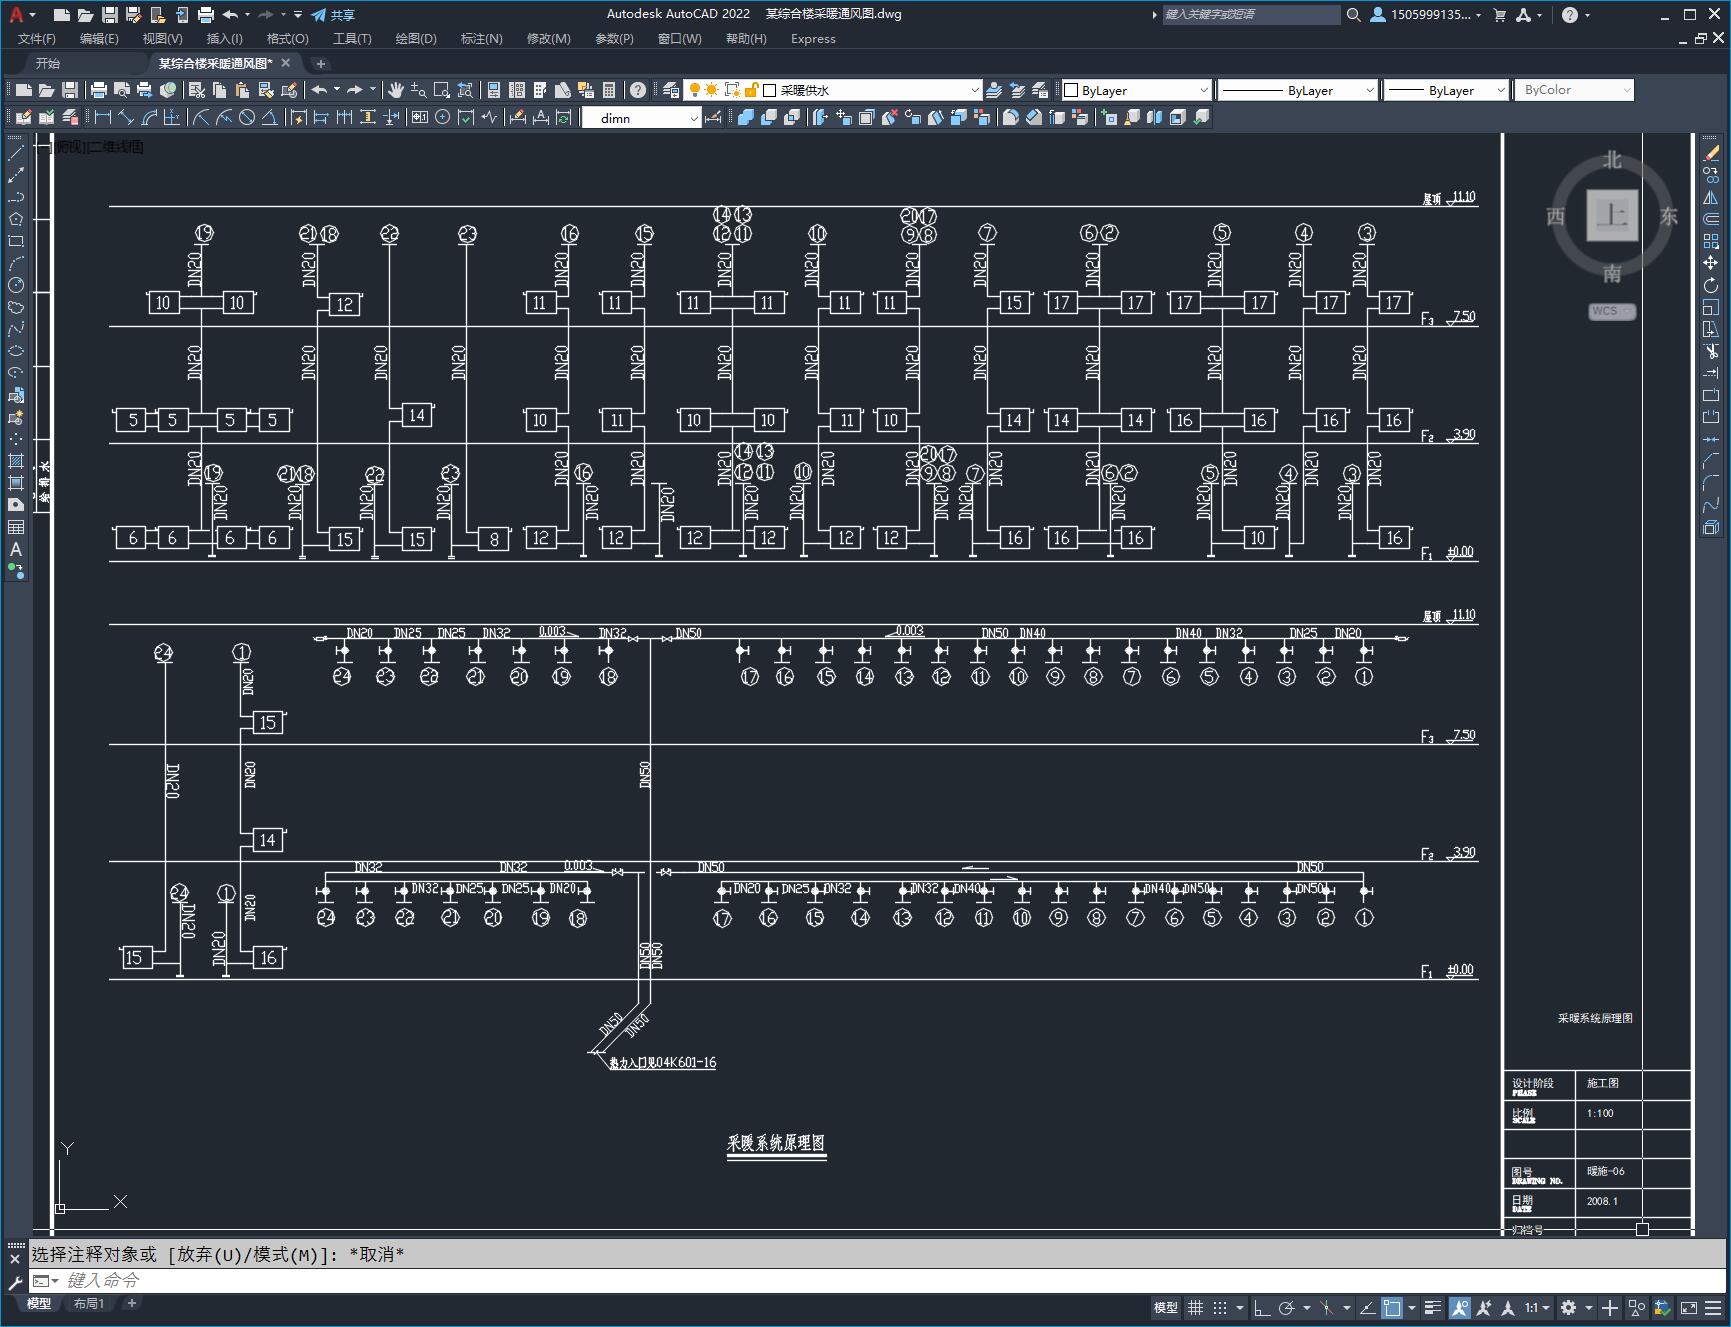Screen dimensions: 1731x1327
Task: Click the keyword search box in the title bar
Action: 1250,15
